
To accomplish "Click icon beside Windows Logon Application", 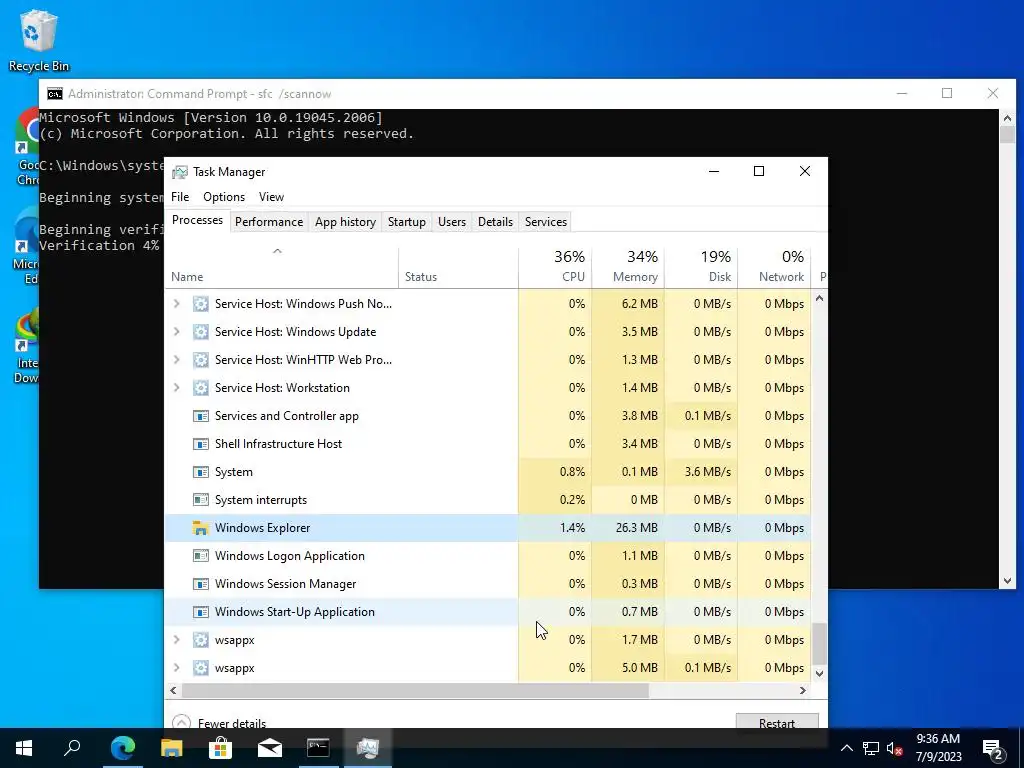I will [200, 556].
